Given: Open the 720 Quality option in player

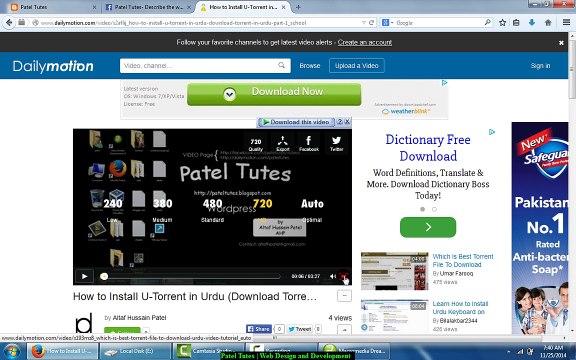Looking at the screenshot, I should click(x=256, y=144).
